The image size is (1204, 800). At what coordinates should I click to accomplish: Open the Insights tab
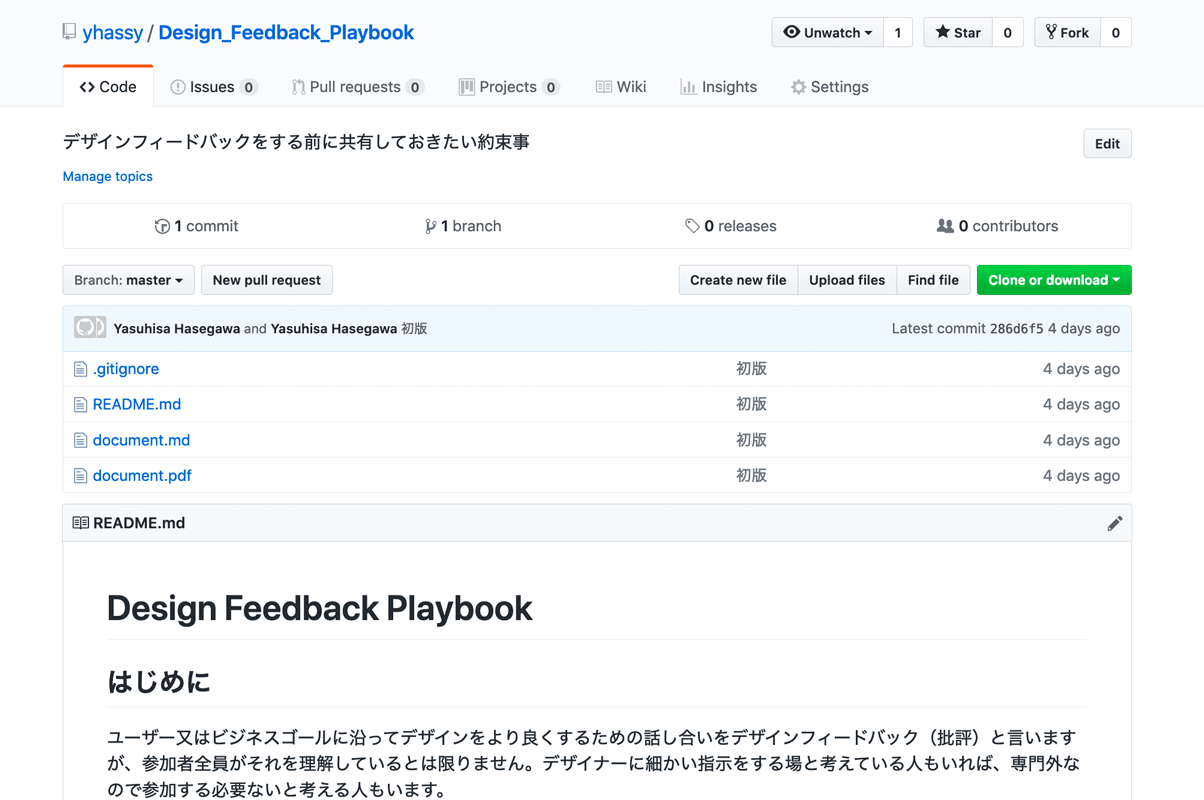click(718, 87)
